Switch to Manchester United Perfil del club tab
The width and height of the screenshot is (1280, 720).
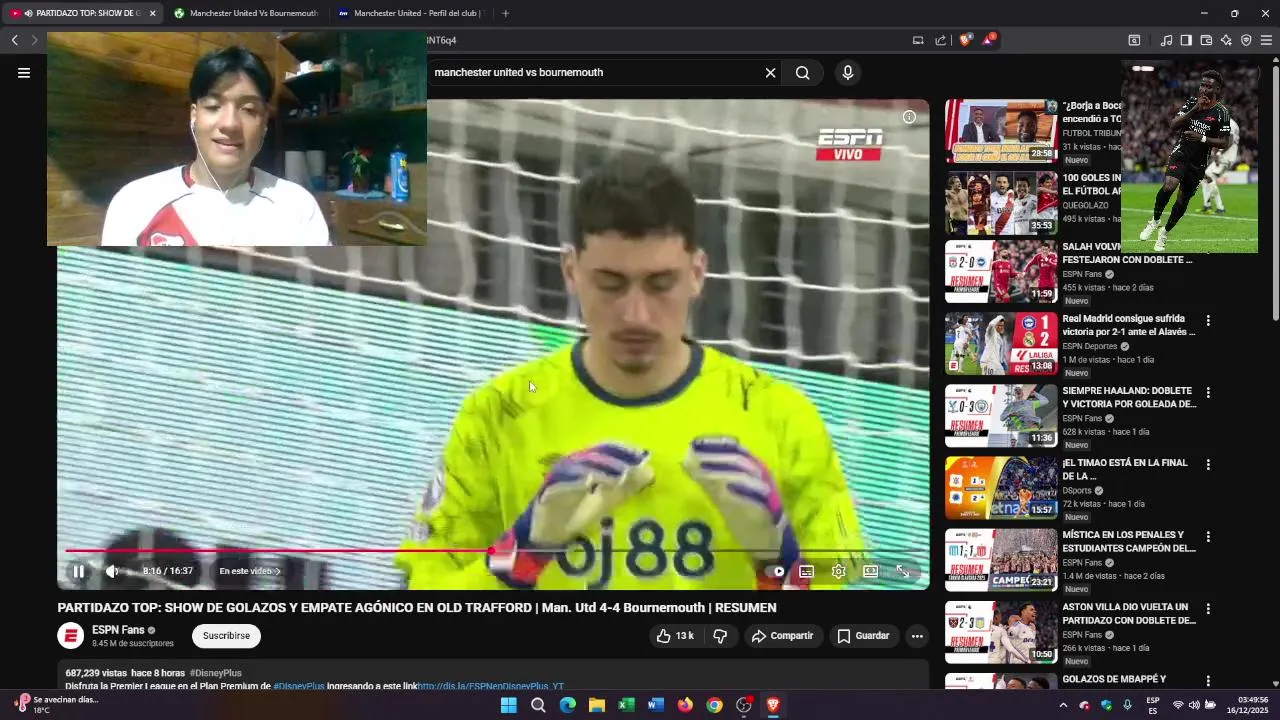coord(410,13)
